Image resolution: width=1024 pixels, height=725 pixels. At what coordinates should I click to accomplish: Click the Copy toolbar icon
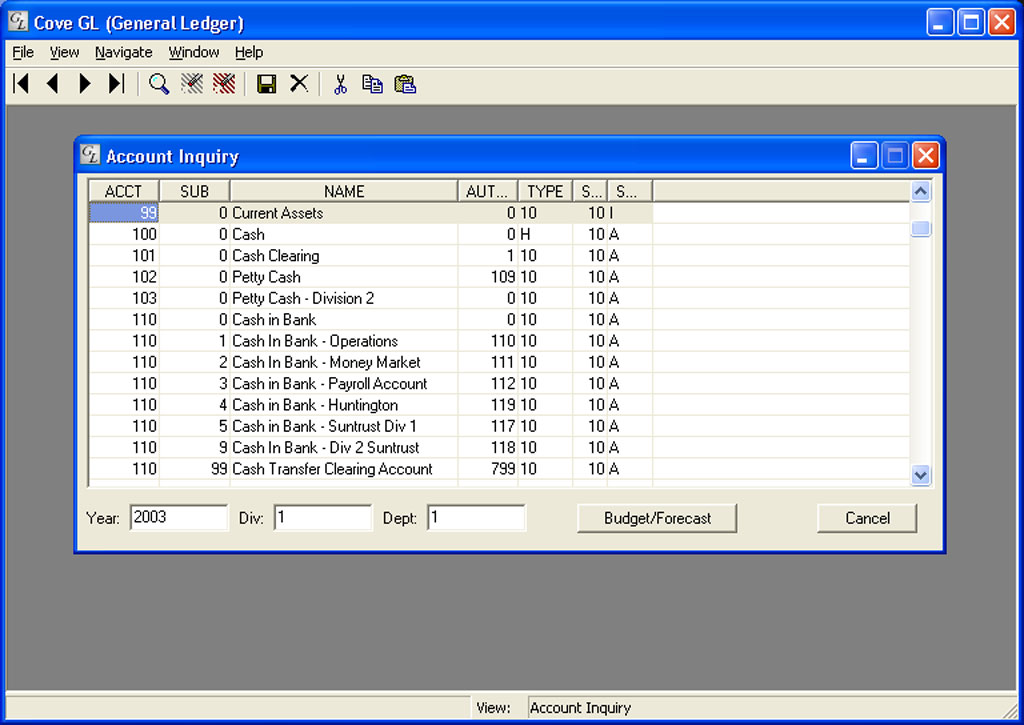click(372, 84)
